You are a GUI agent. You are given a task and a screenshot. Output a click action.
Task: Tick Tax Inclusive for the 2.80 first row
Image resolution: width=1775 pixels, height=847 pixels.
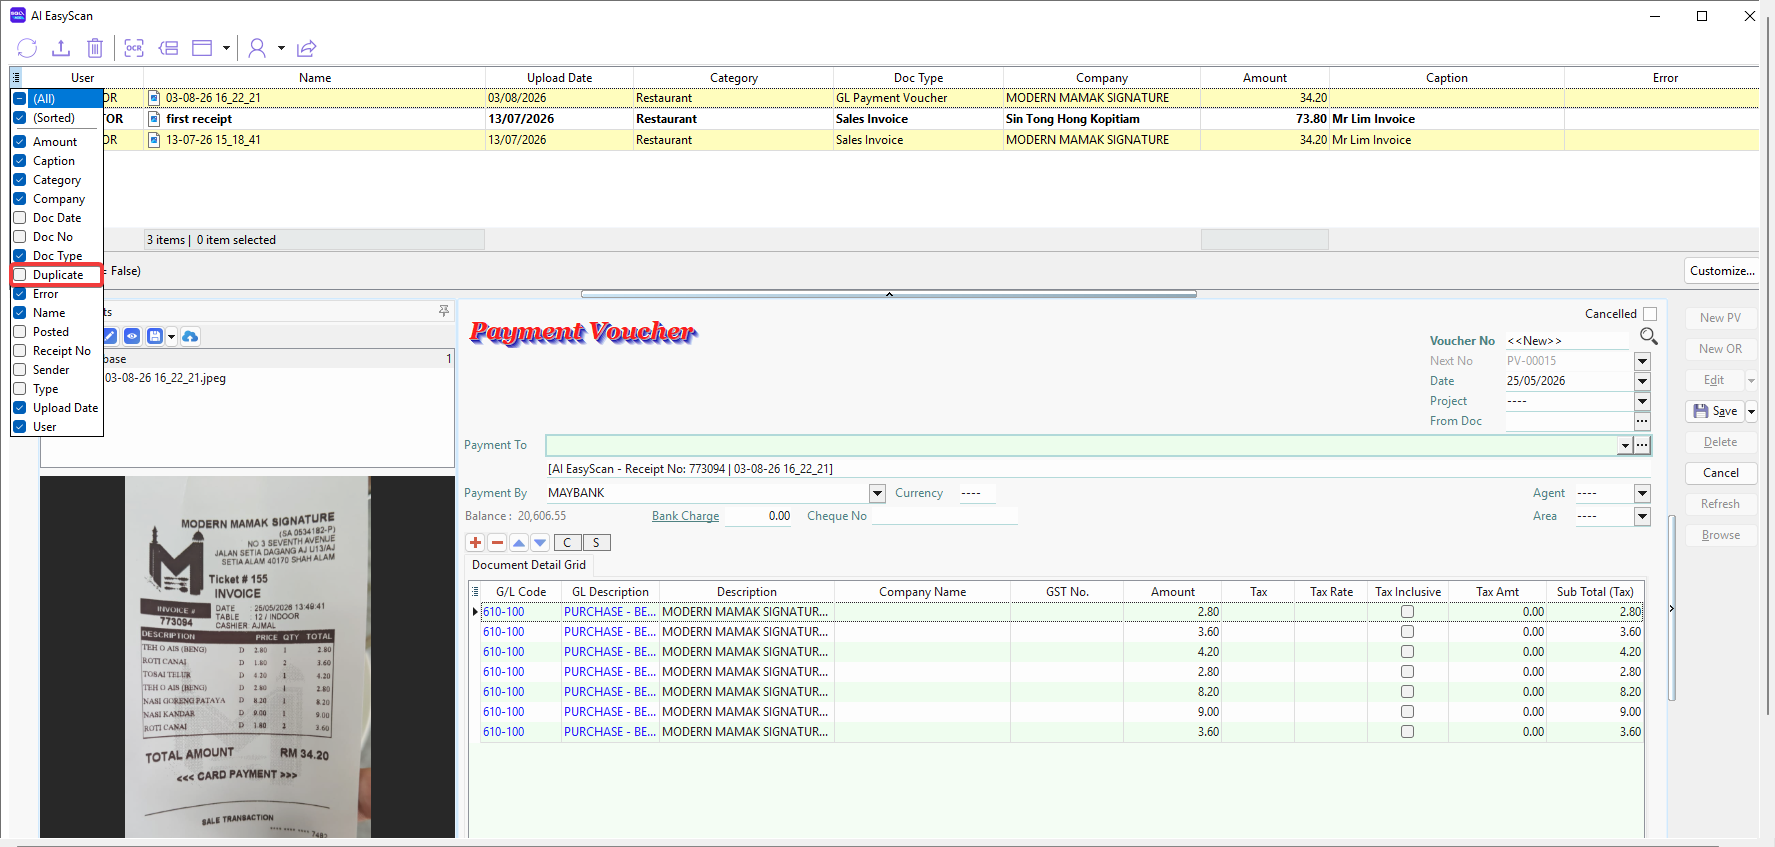click(1407, 612)
